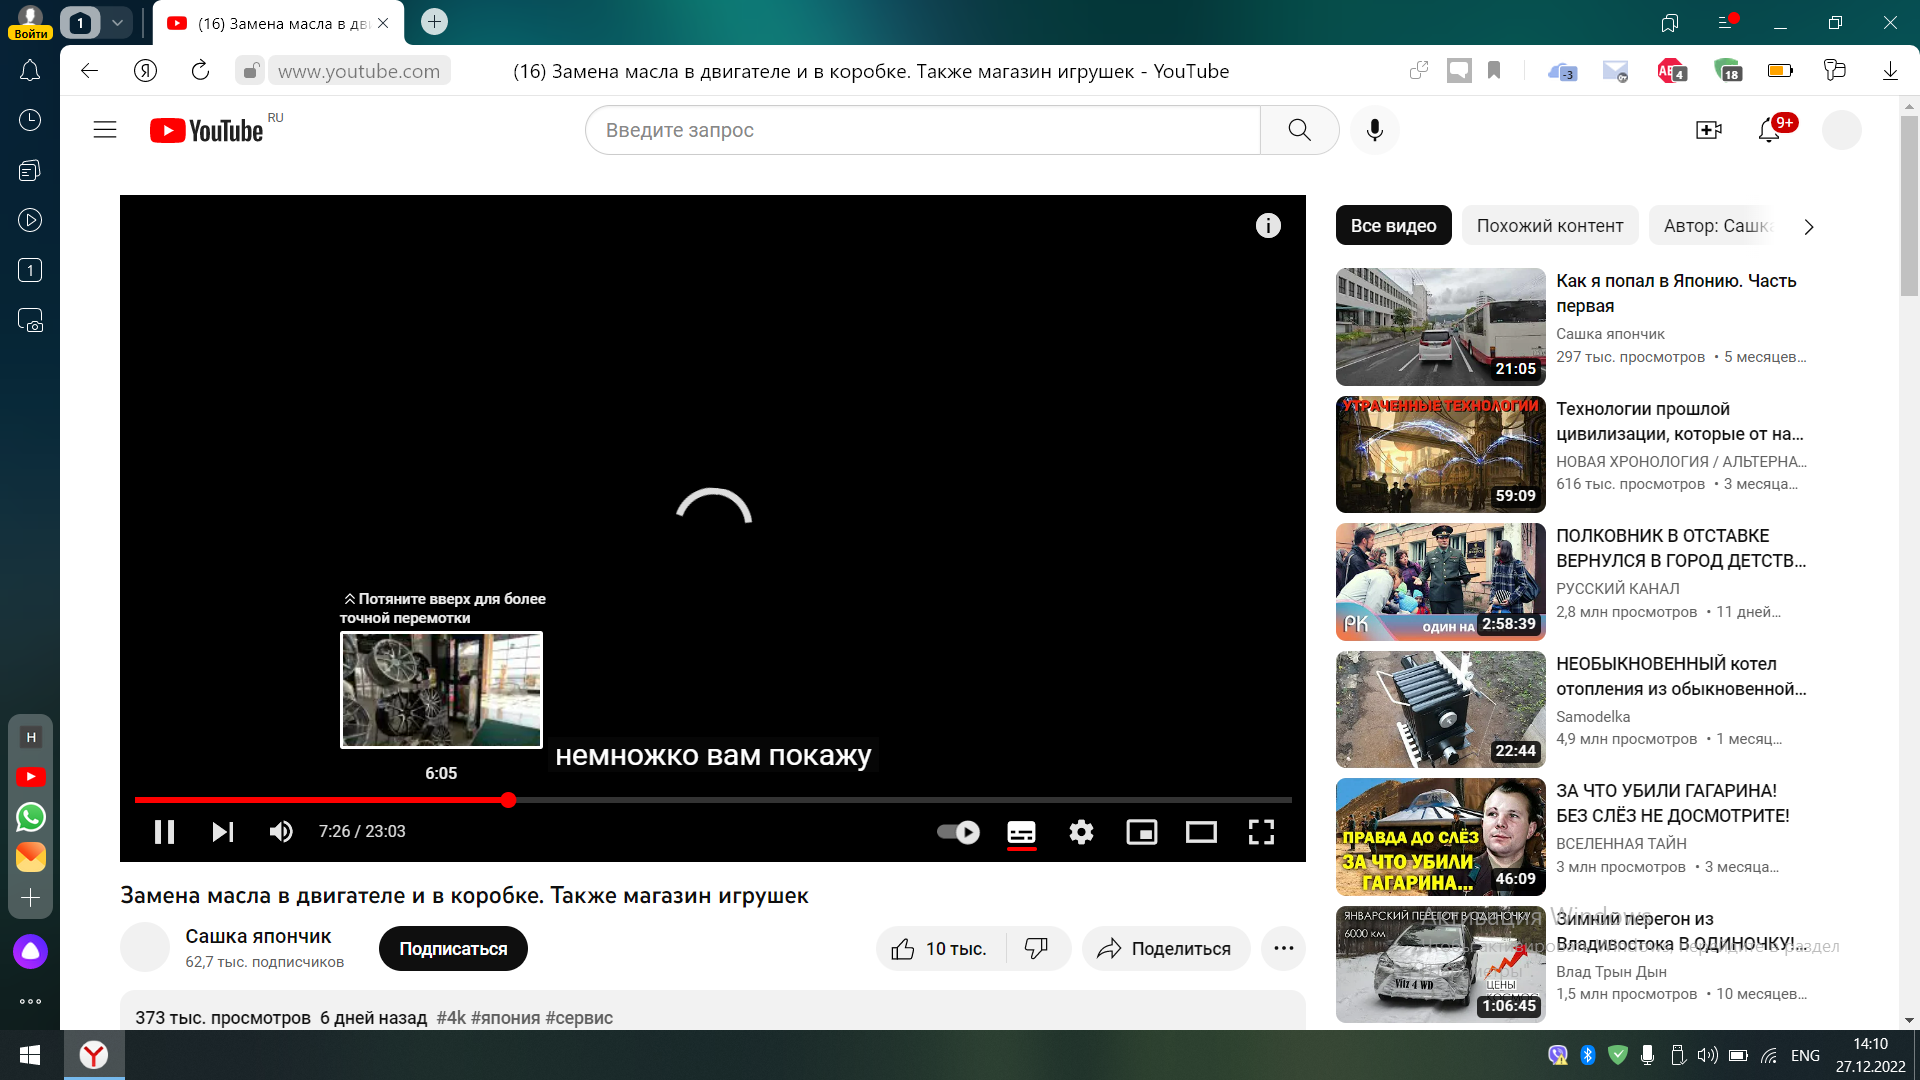Skip to the next video
This screenshot has width=1920, height=1080.
point(223,832)
